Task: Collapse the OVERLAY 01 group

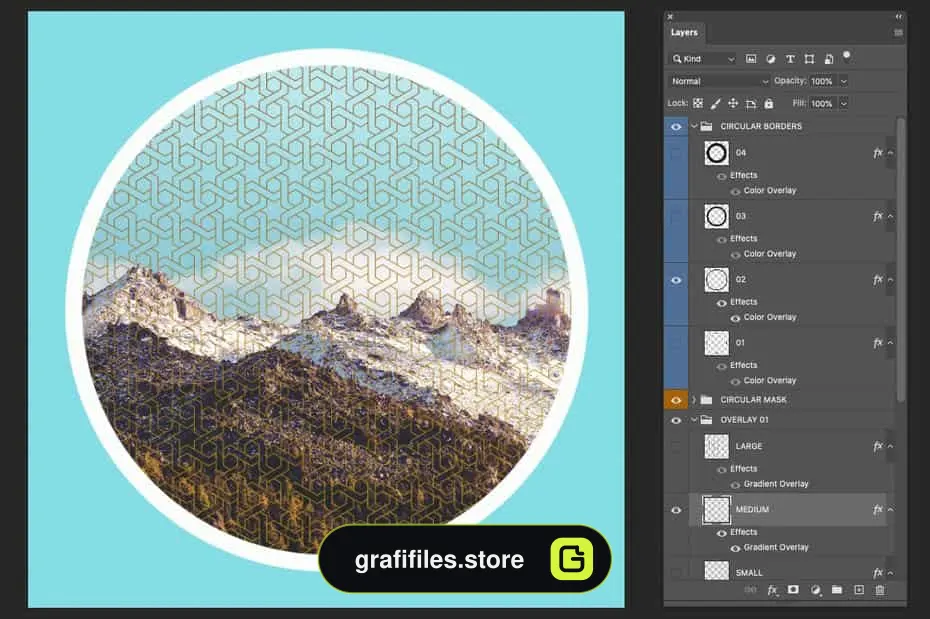Action: coord(693,420)
